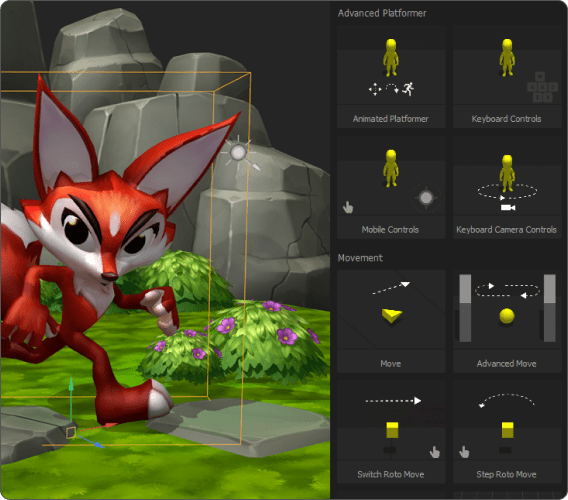Click the green Y-axis arrow handle
The height and width of the screenshot is (500, 568).
pyautogui.click(x=71, y=385)
